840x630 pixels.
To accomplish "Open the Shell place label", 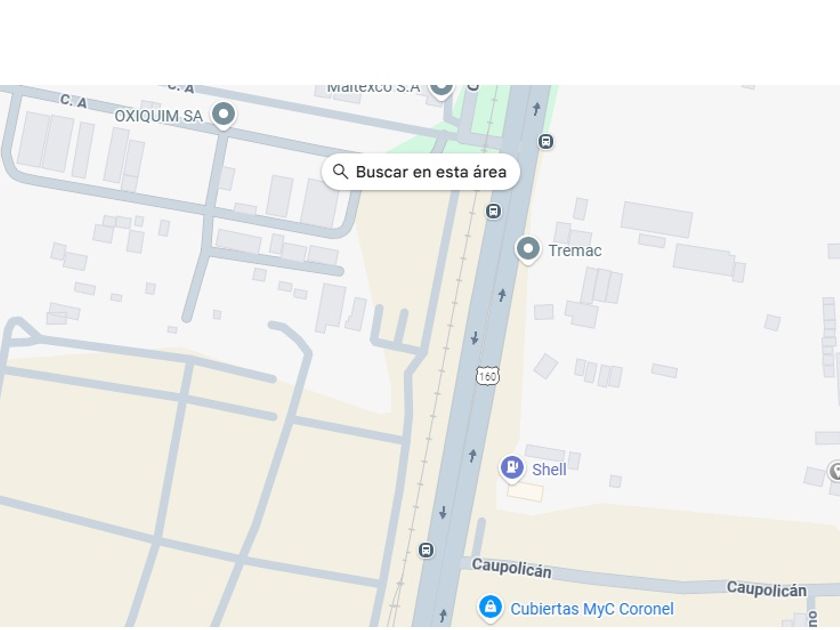I will [549, 470].
